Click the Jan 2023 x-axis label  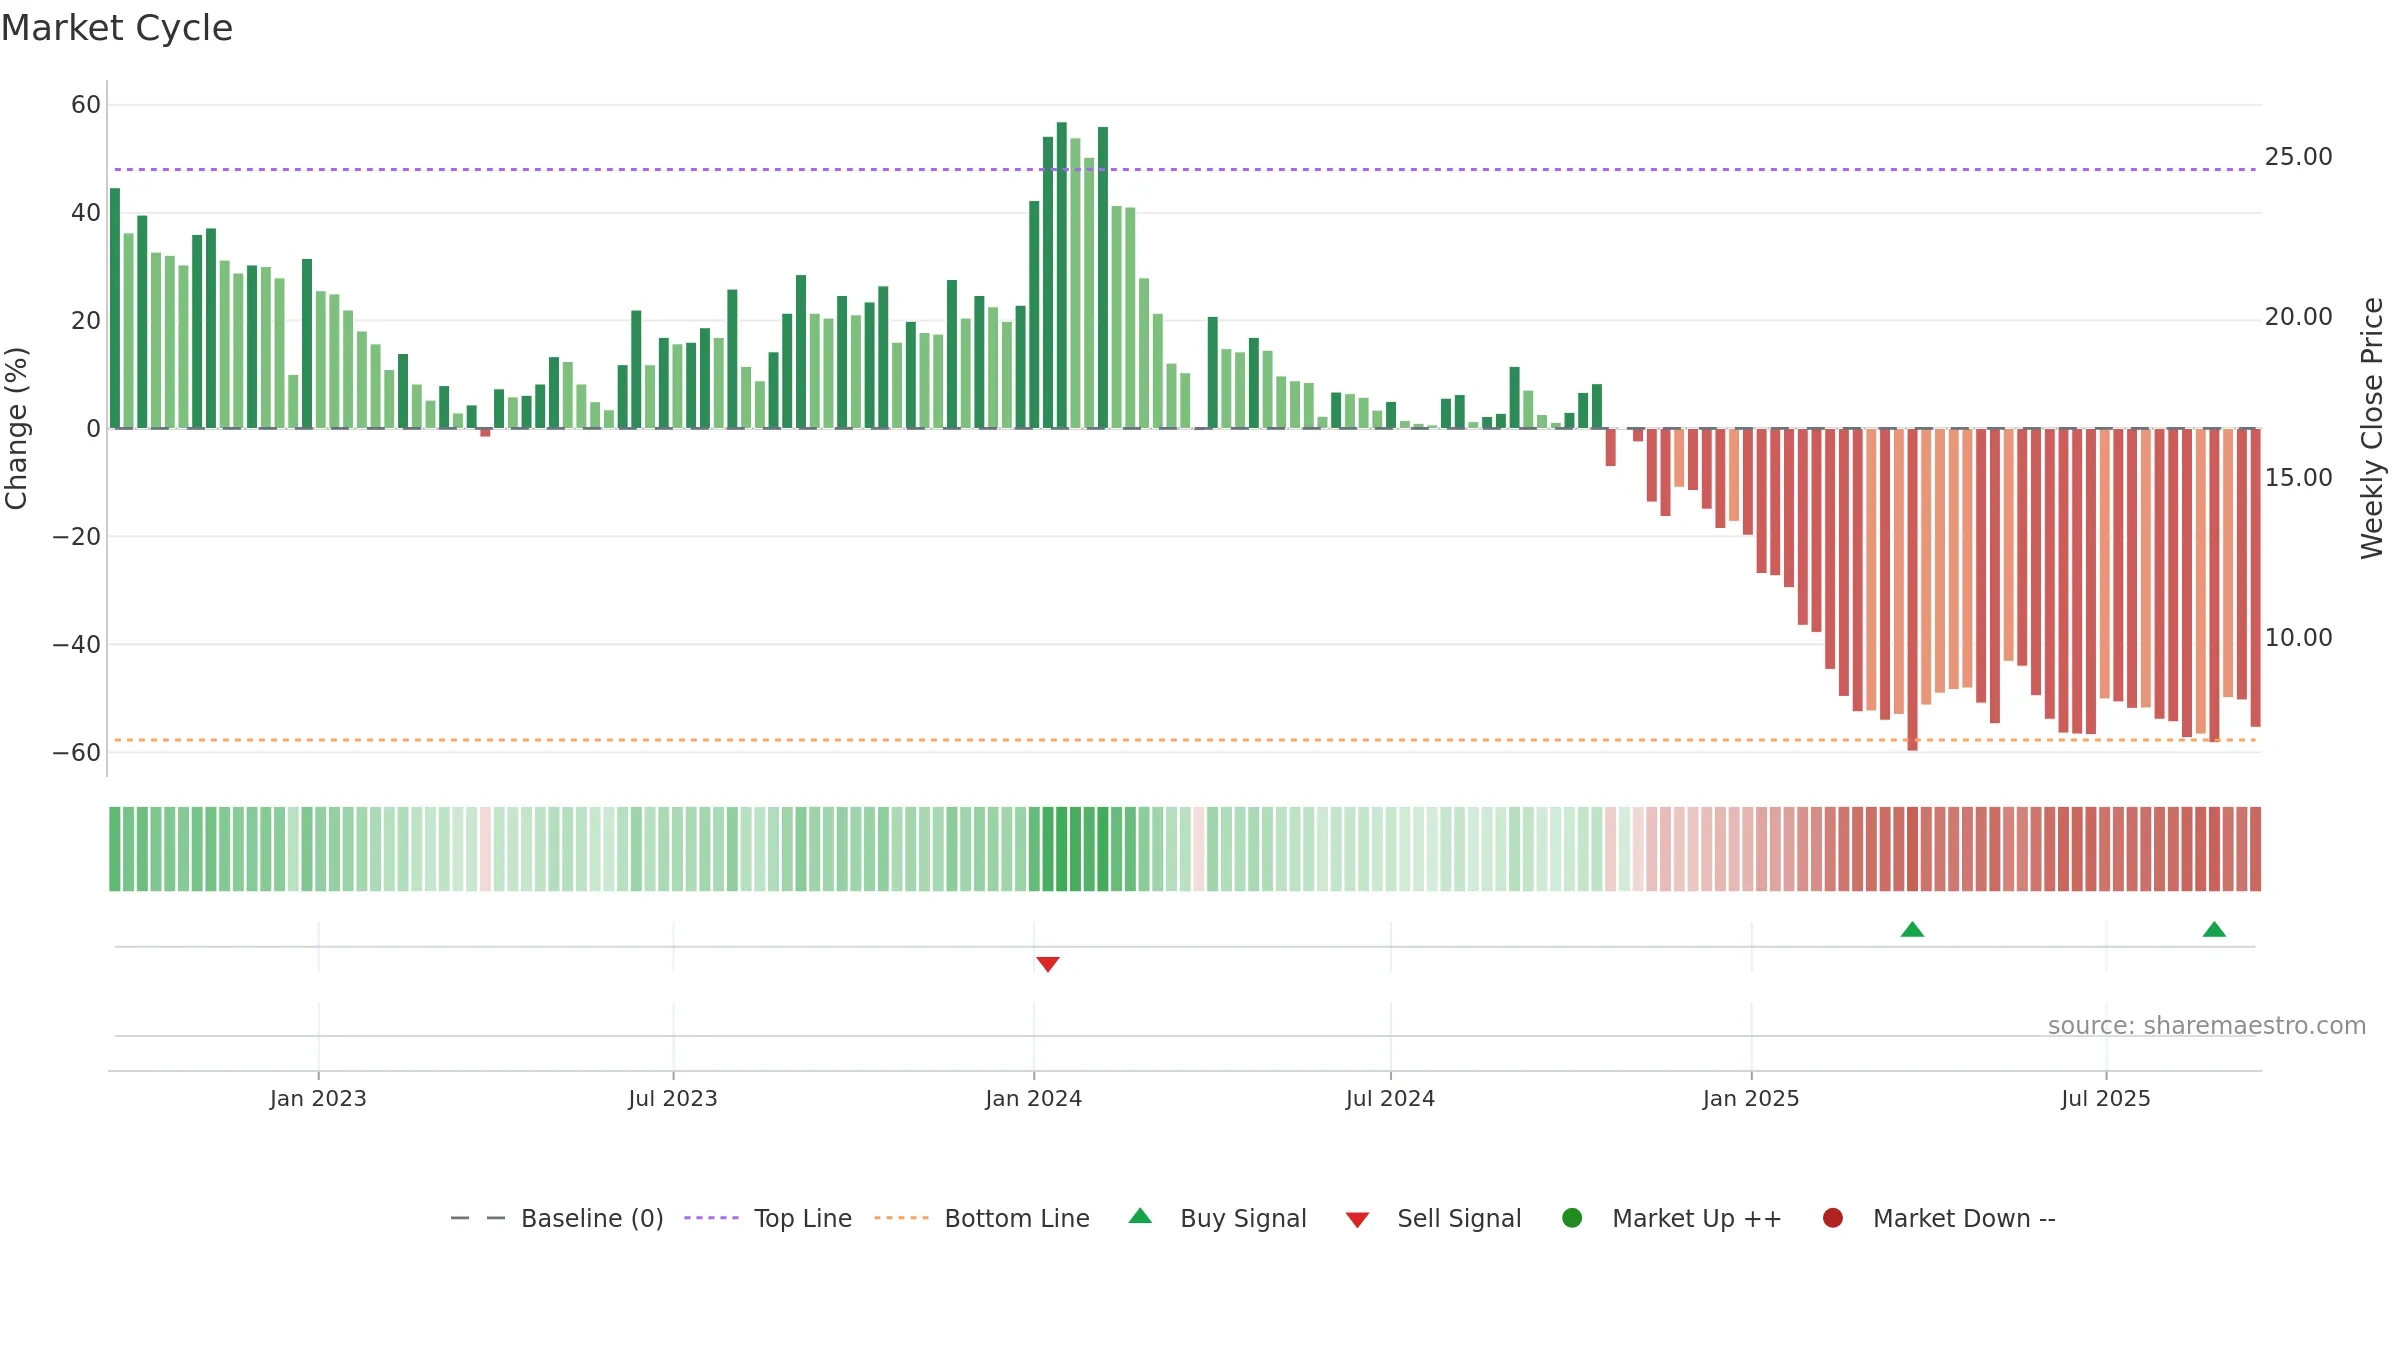coord(318,1099)
